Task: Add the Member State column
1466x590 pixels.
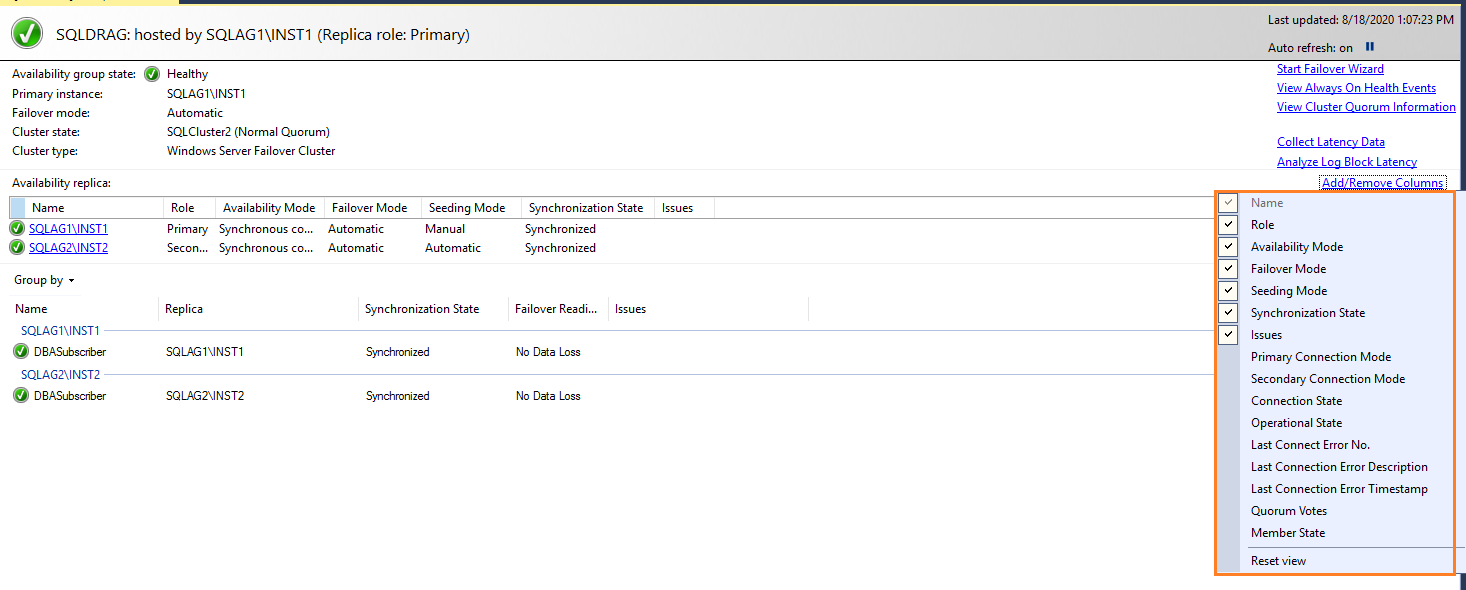Action: pyautogui.click(x=1288, y=533)
